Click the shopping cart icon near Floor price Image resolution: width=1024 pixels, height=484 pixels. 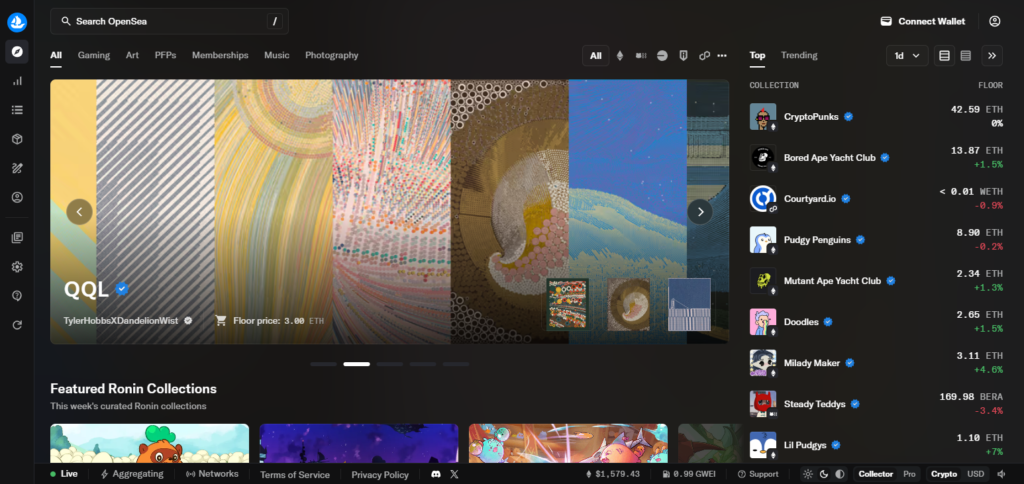(221, 321)
